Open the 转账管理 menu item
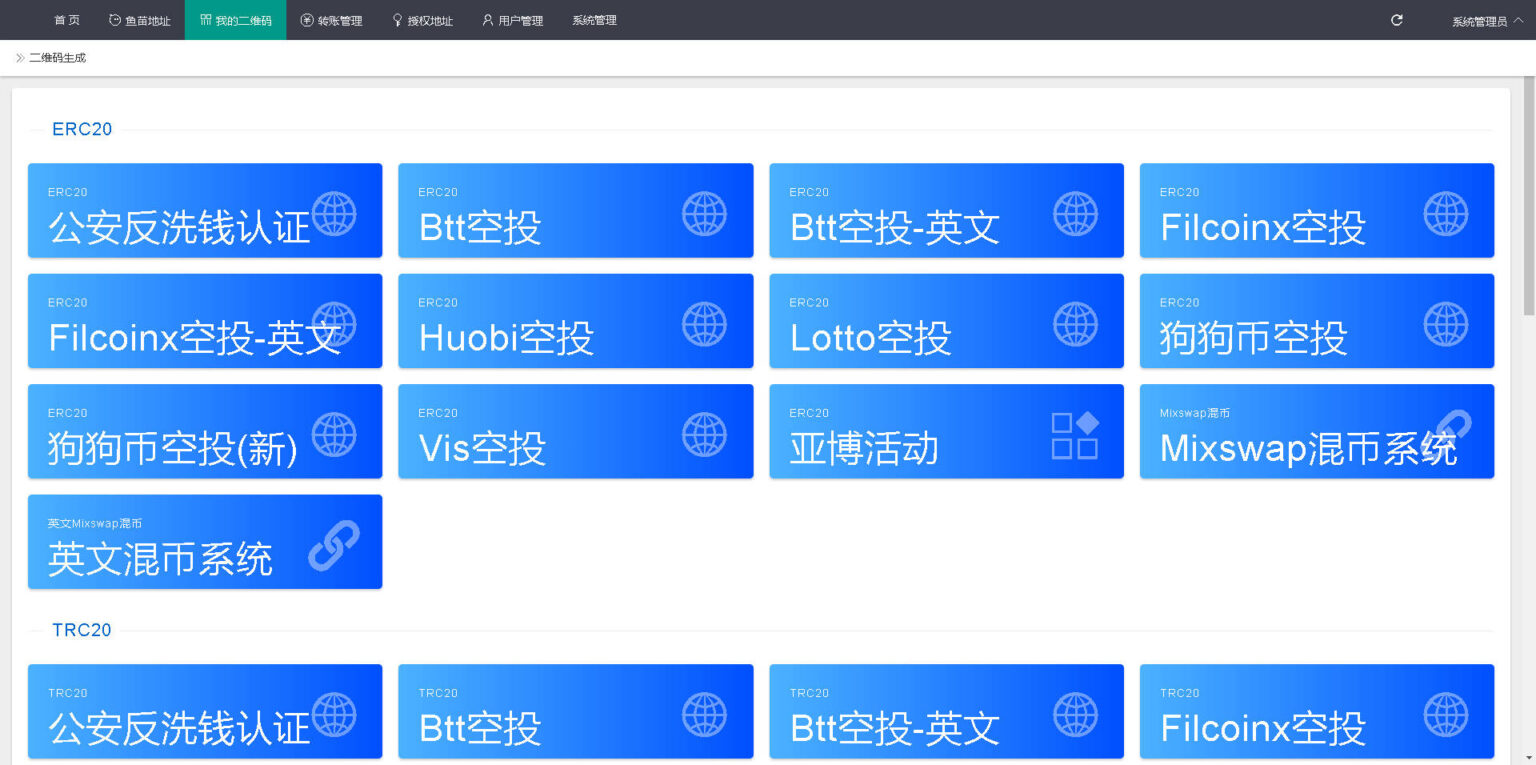This screenshot has height=765, width=1536. (331, 20)
